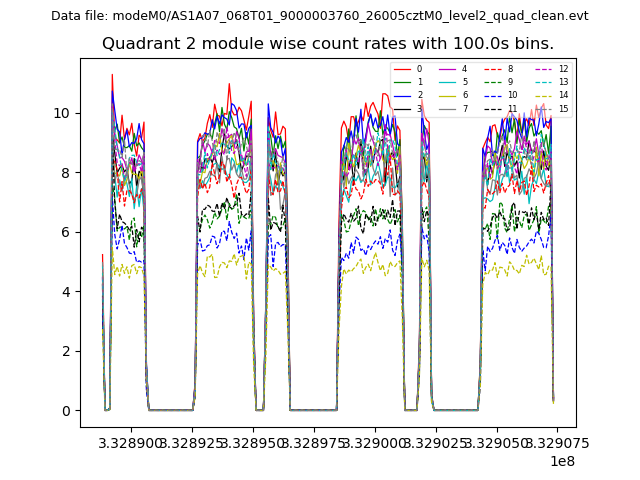
Task: Select the yellow module 6 legend entry
Action: click(448, 95)
